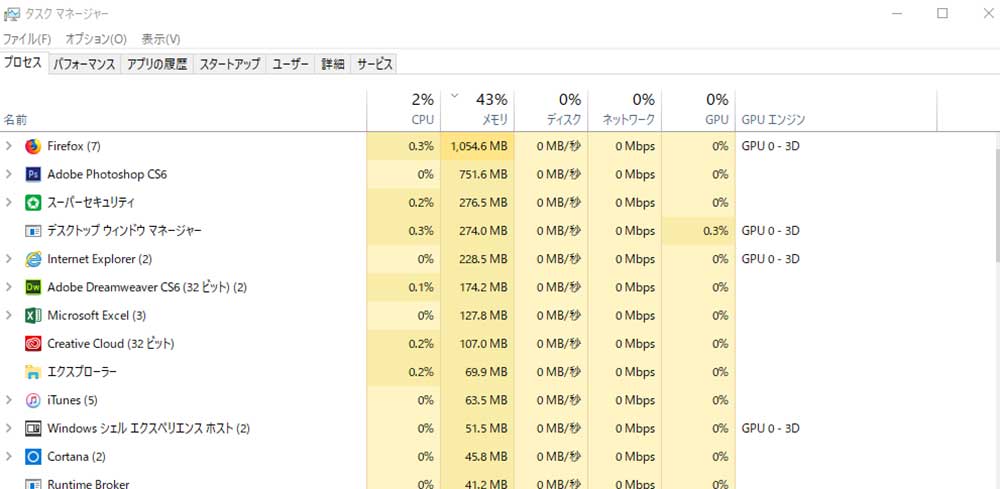
Task: Switch to the 詳細 tab
Action: (332, 64)
